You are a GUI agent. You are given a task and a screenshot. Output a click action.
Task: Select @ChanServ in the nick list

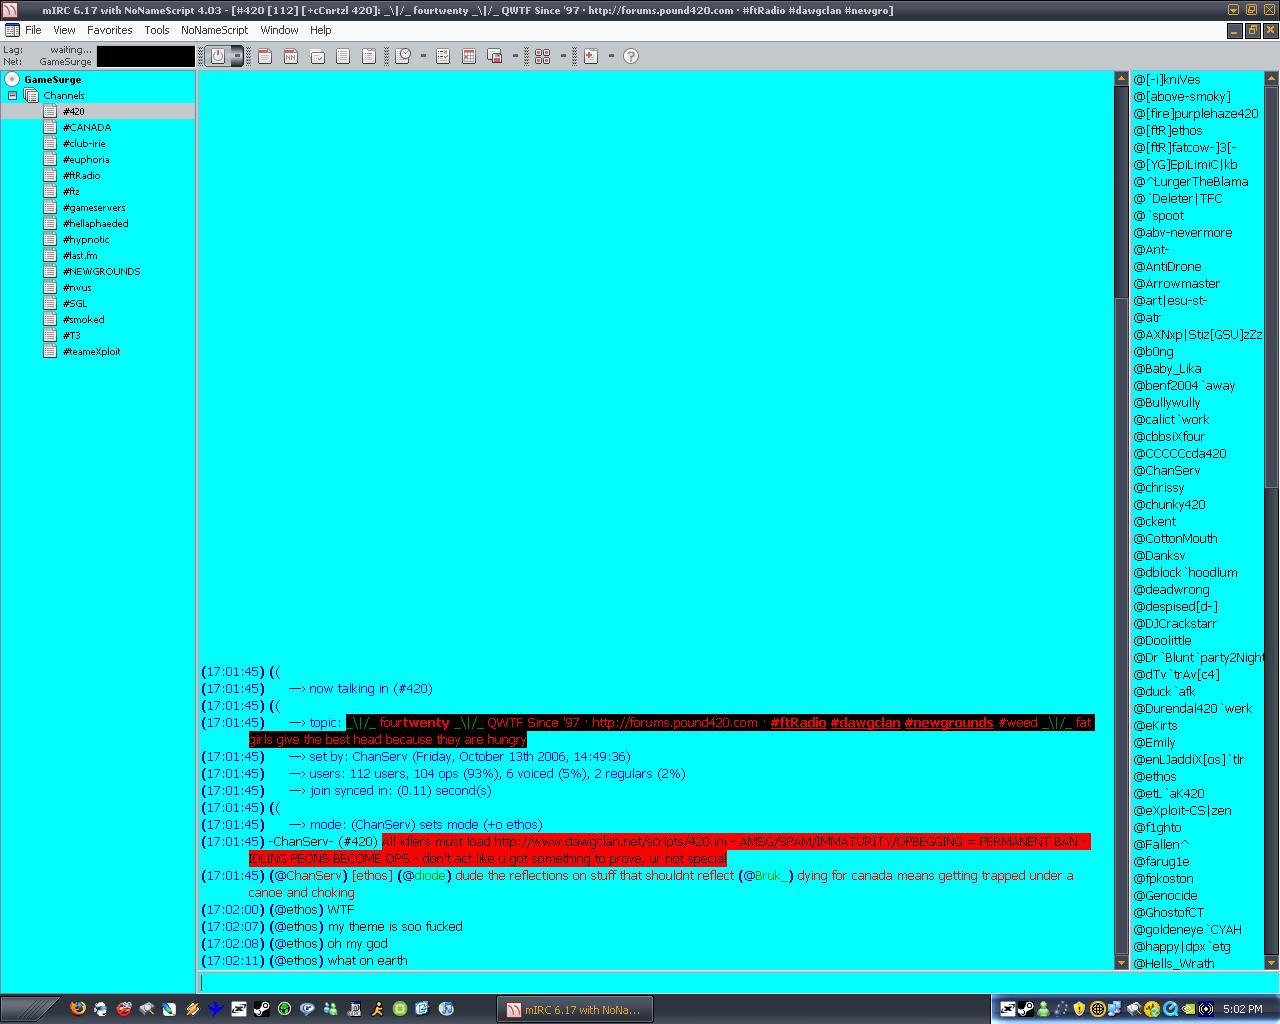[1166, 471]
